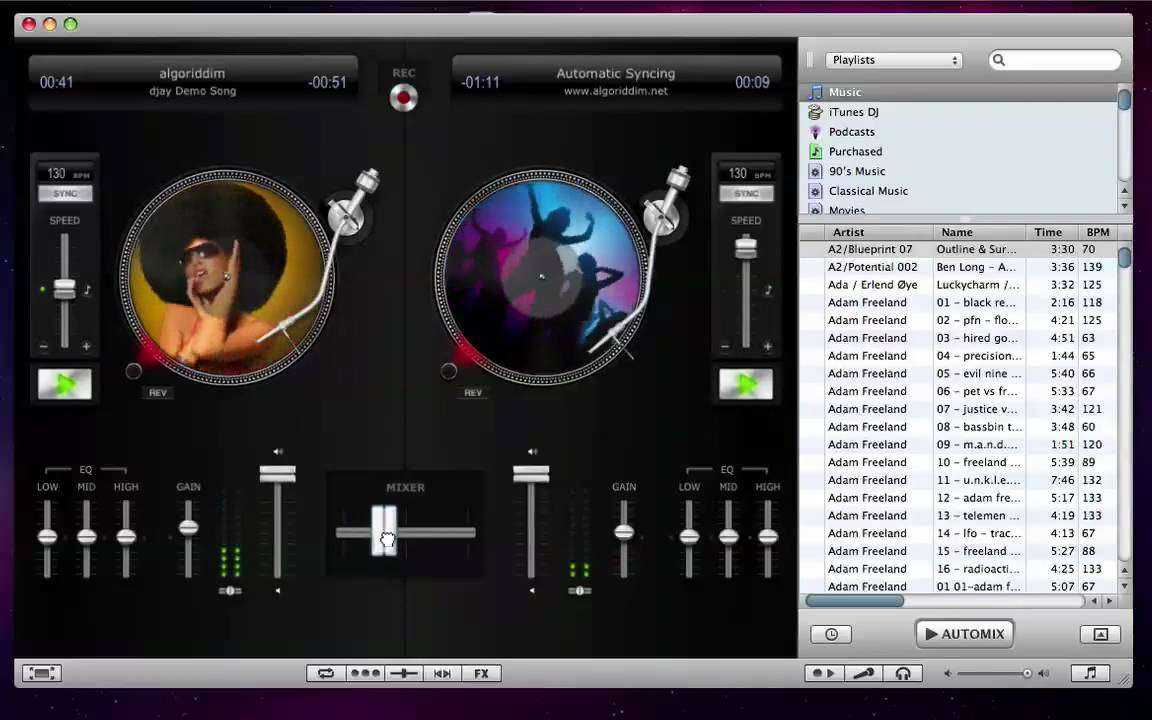Click the left deck GAIN slider knob
Image resolution: width=1152 pixels, height=720 pixels.
coord(189,528)
